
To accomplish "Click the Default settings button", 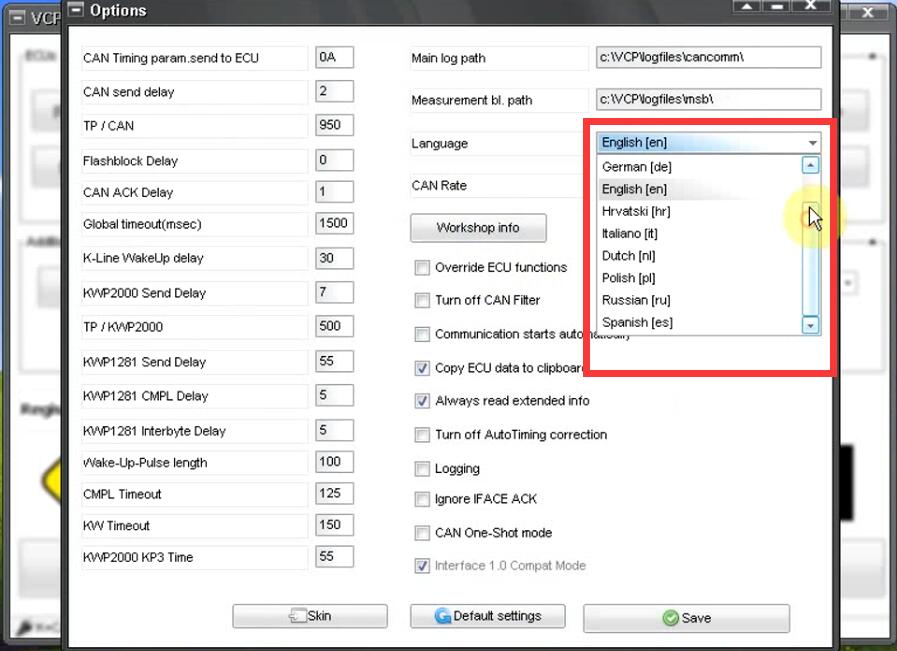I will pyautogui.click(x=488, y=616).
